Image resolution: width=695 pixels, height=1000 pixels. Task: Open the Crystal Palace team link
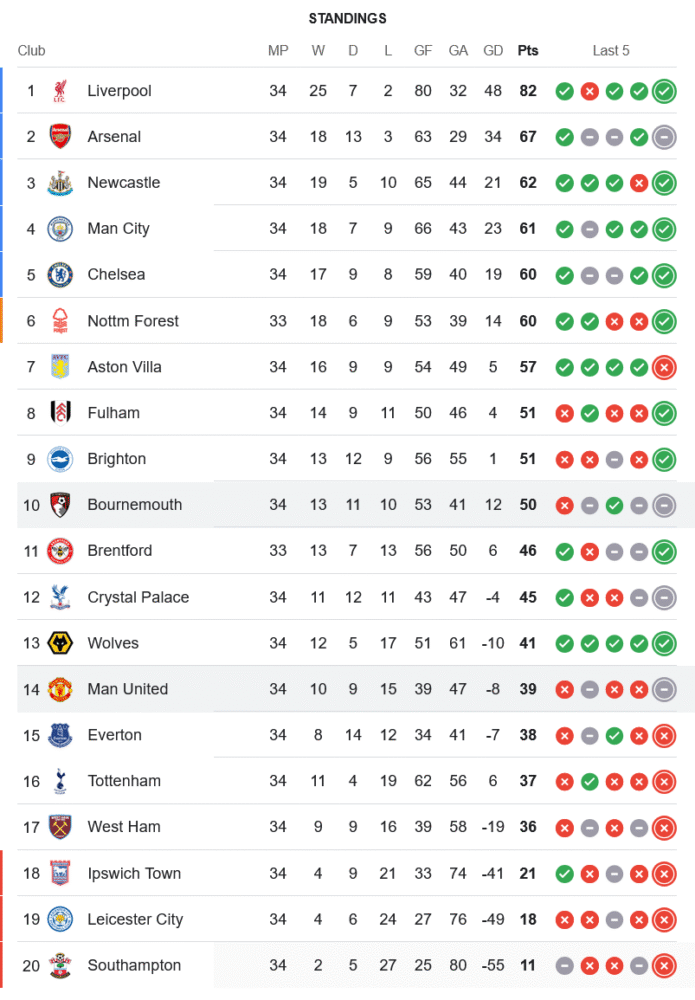[138, 597]
